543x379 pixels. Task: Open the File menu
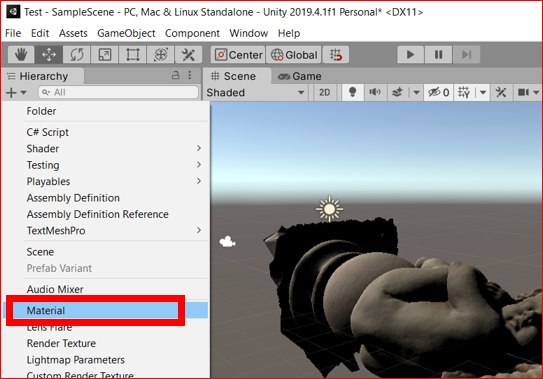(x=13, y=33)
